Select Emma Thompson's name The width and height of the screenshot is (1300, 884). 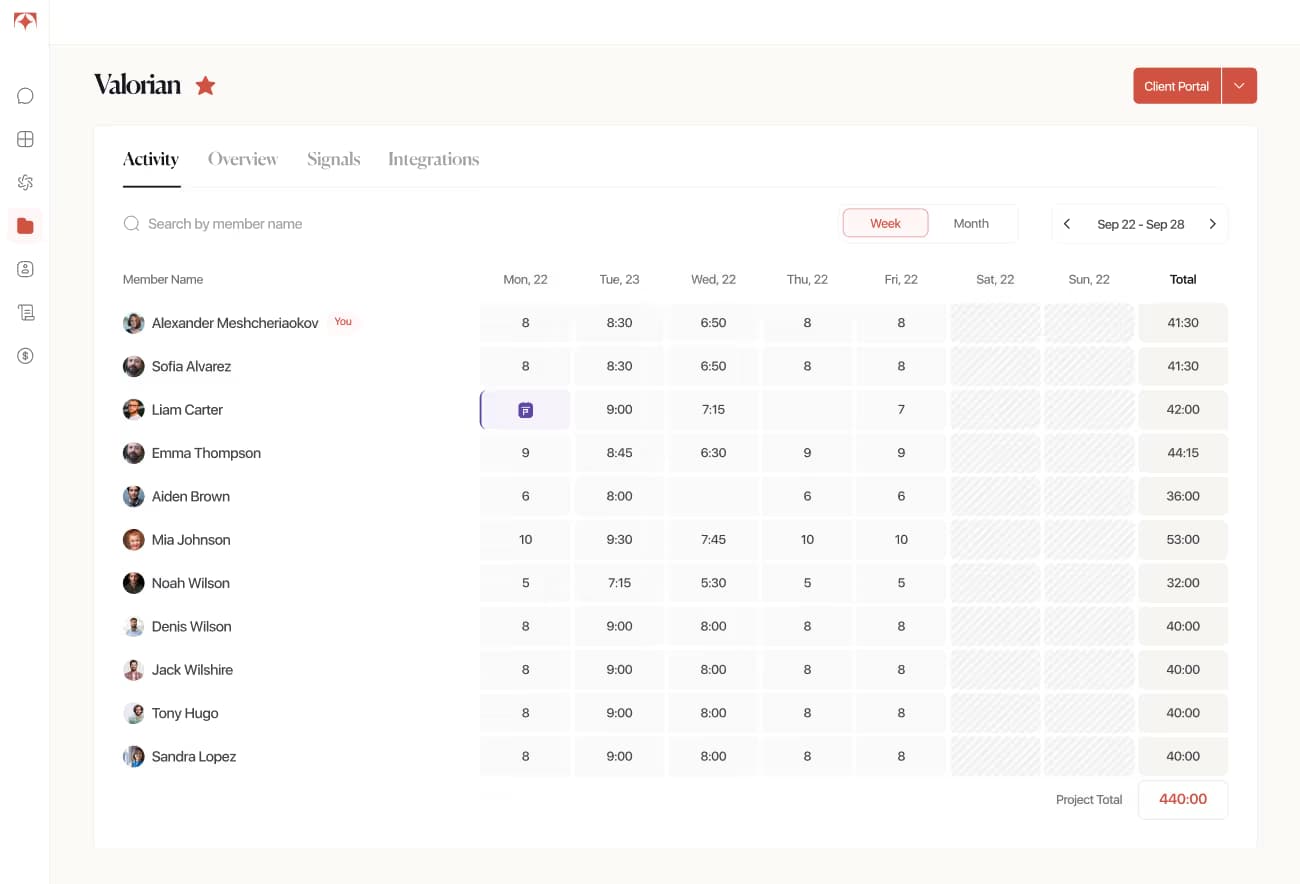tap(206, 453)
